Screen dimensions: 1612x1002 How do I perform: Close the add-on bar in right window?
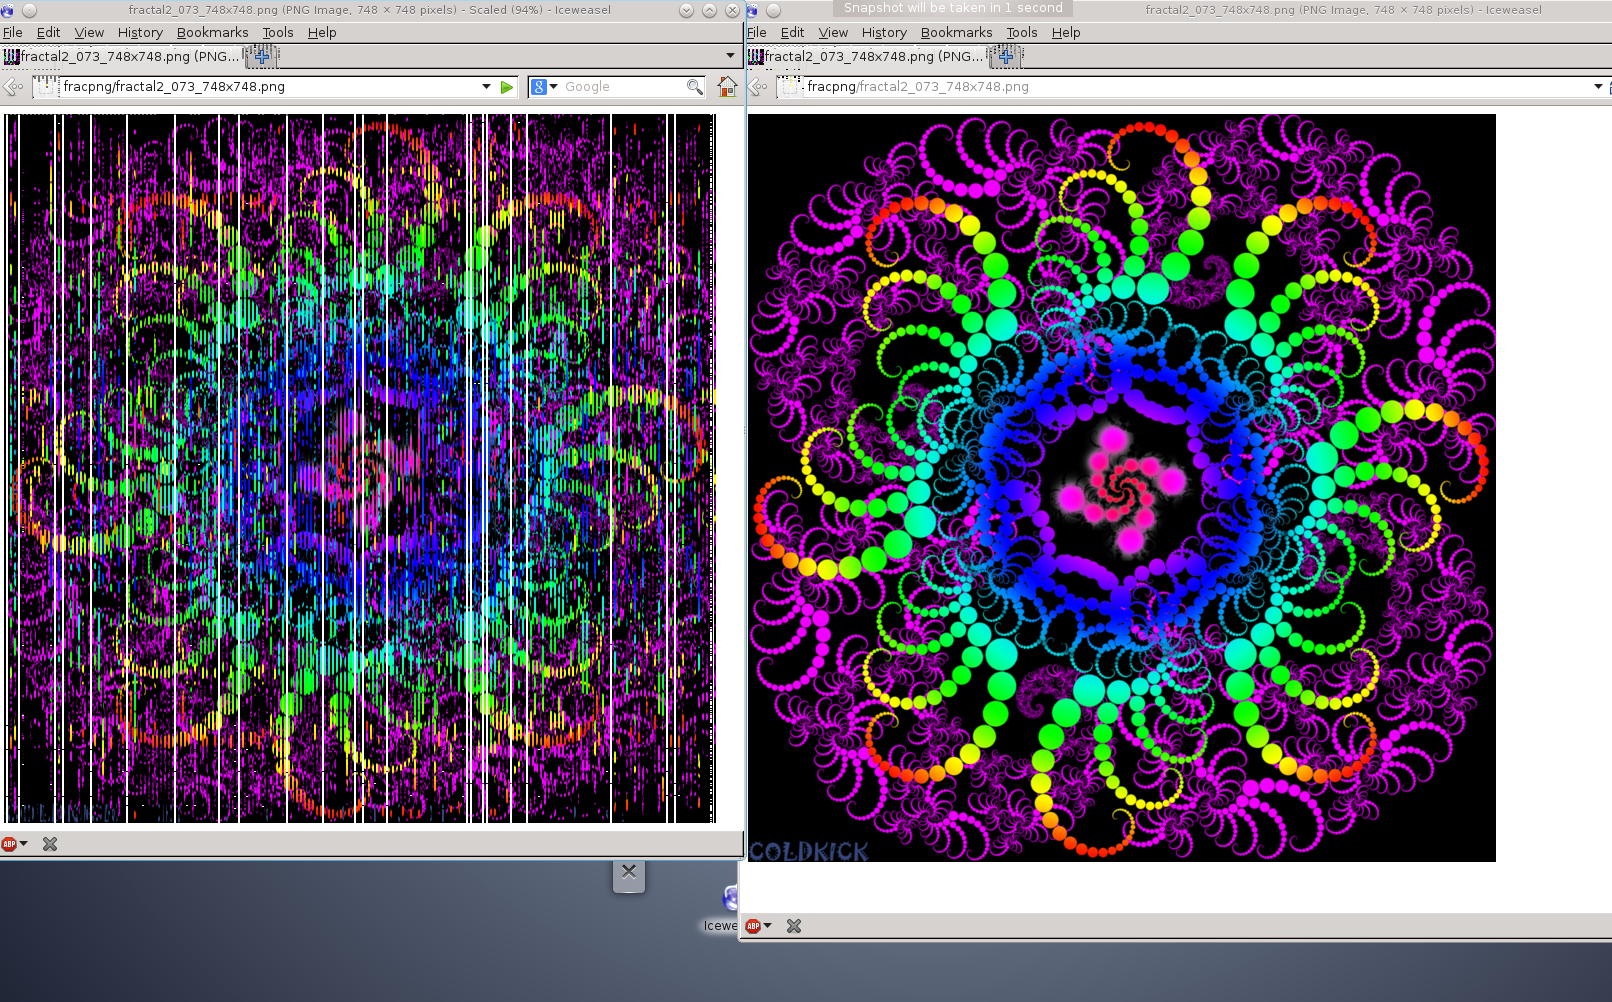[794, 926]
